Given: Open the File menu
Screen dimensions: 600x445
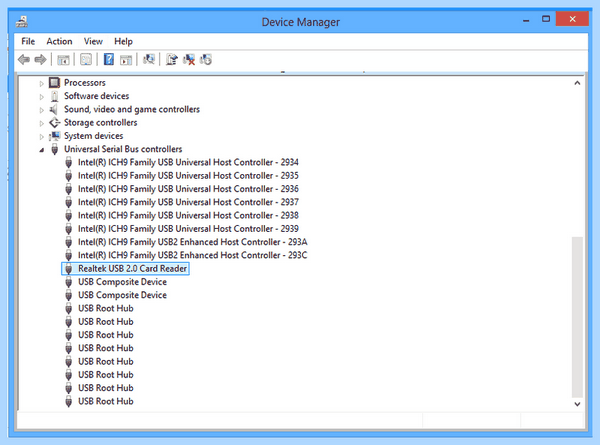Looking at the screenshot, I should [28, 41].
